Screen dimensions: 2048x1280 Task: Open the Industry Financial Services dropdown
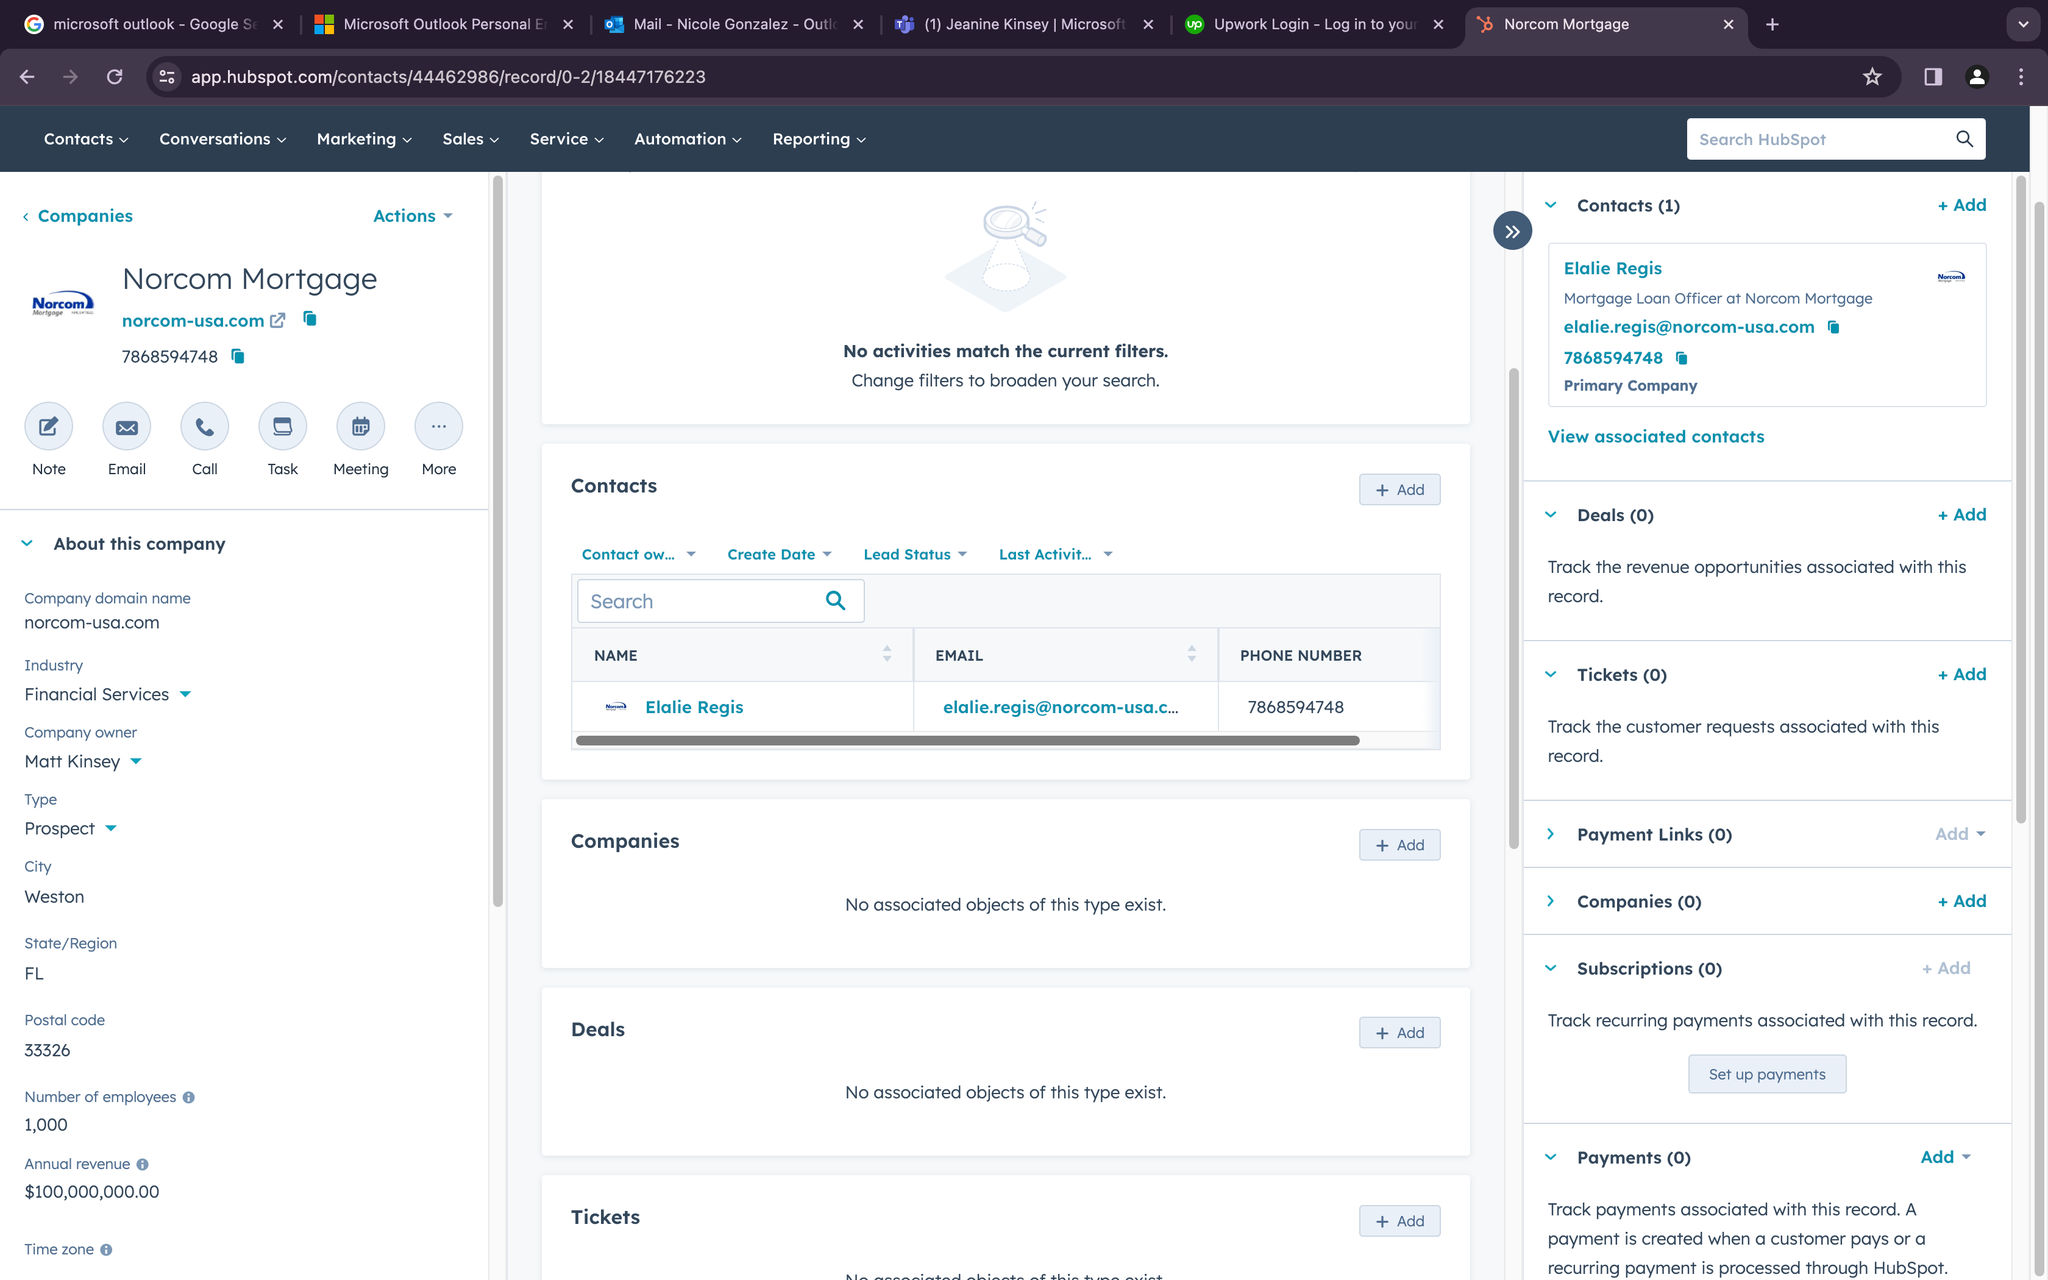coord(185,694)
